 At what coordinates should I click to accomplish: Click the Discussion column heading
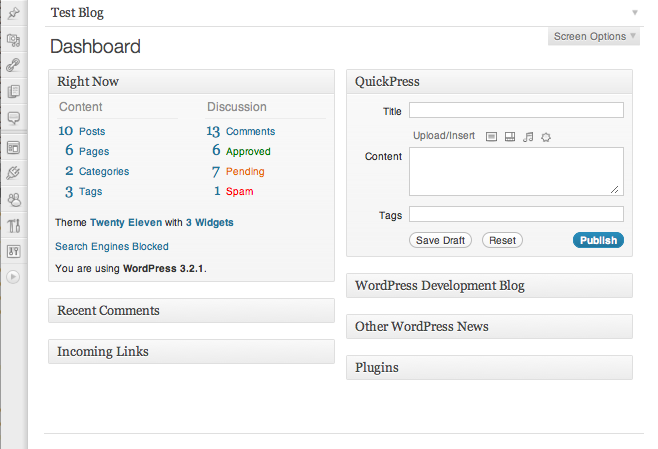pyautogui.click(x=237, y=107)
